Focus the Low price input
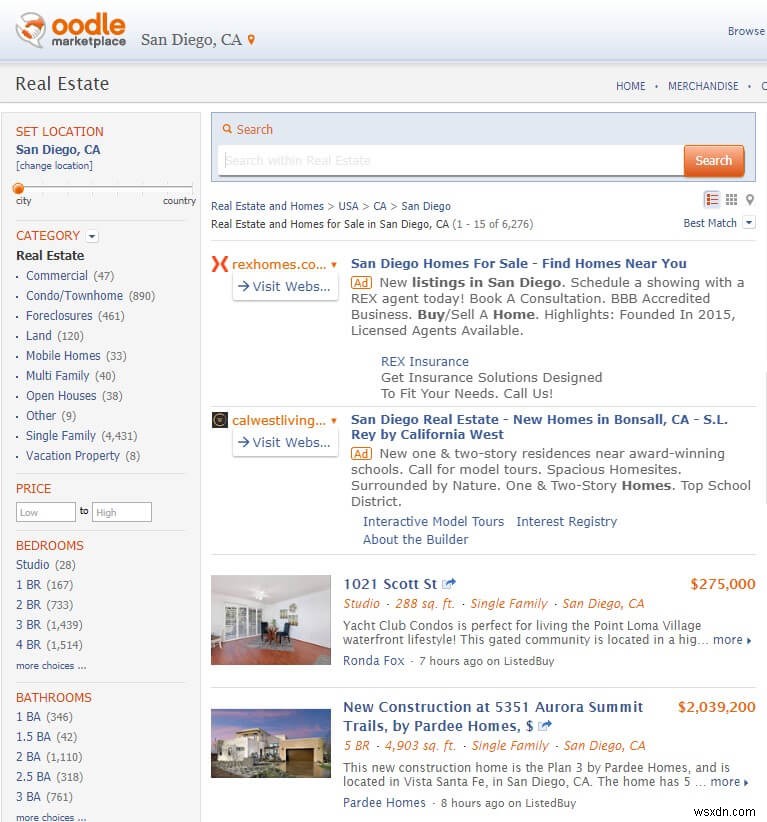767x822 pixels. click(x=46, y=512)
